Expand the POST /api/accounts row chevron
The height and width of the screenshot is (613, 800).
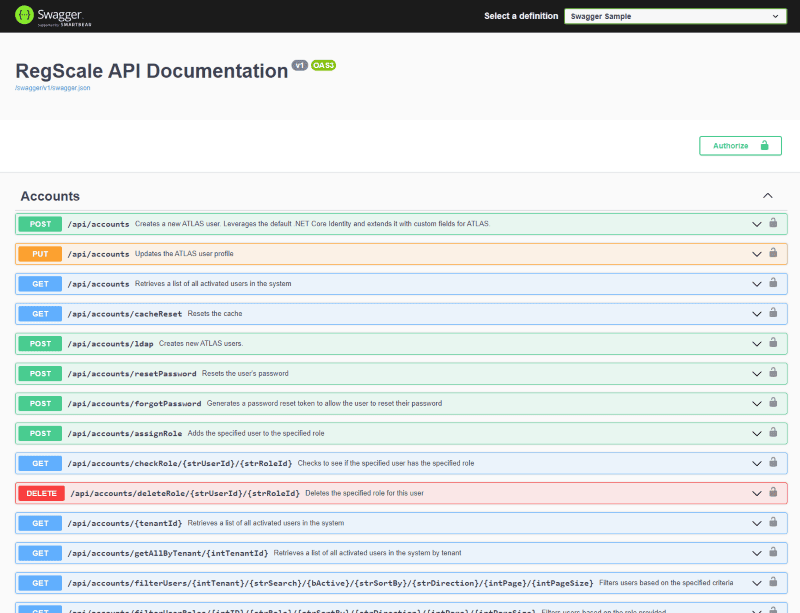pyautogui.click(x=757, y=224)
